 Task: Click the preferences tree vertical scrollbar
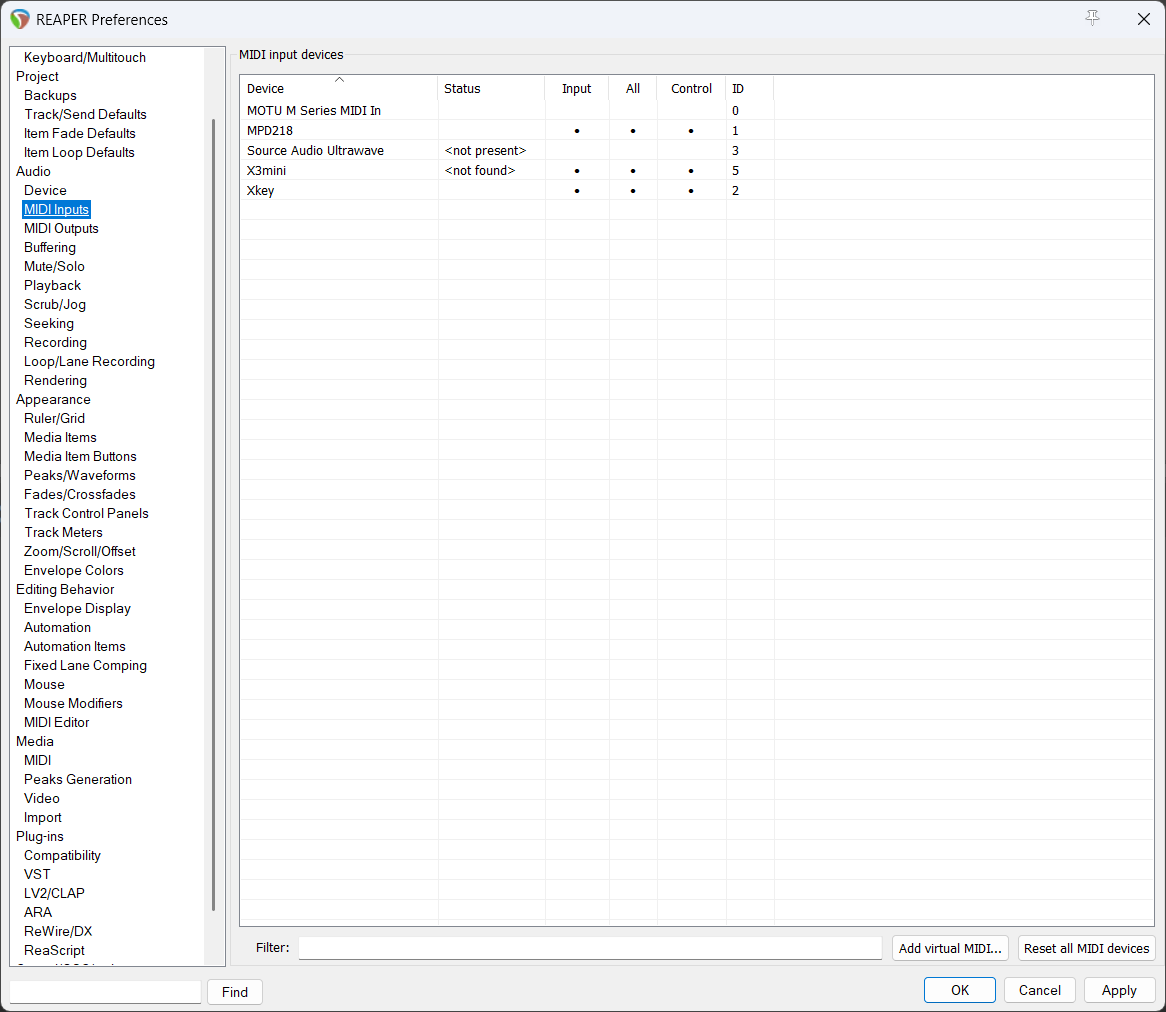coord(213,513)
